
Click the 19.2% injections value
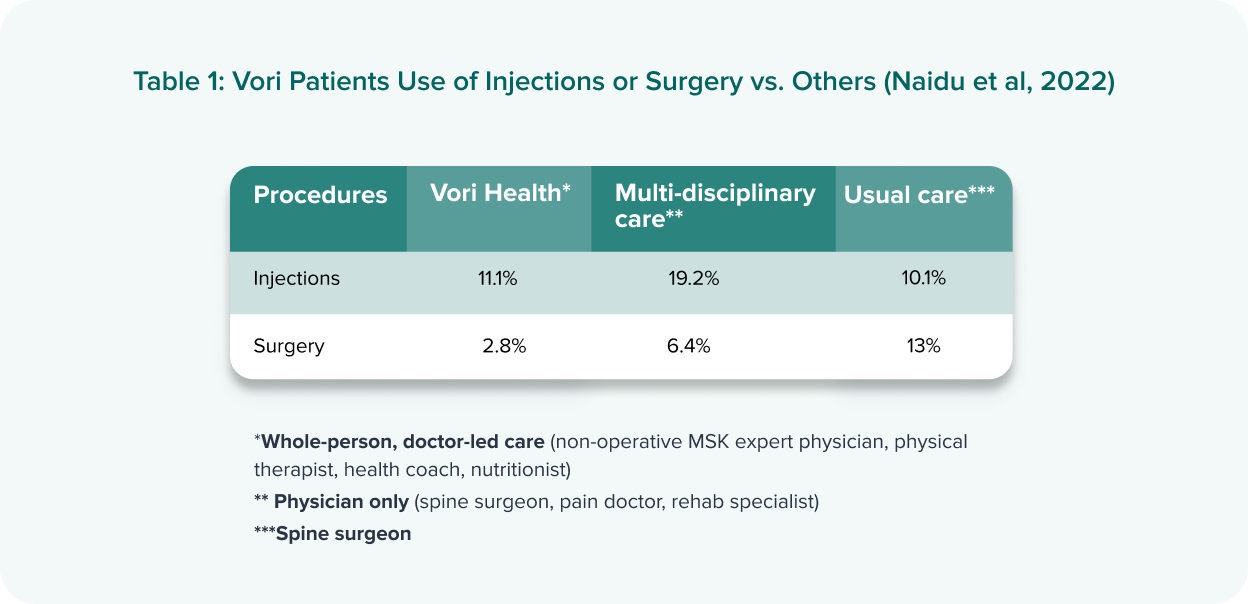(x=694, y=279)
